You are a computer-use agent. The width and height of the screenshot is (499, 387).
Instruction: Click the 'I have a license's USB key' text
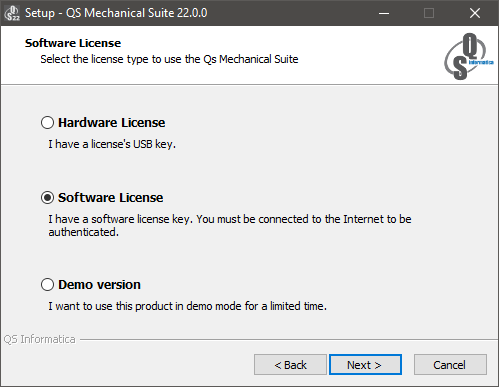point(112,144)
